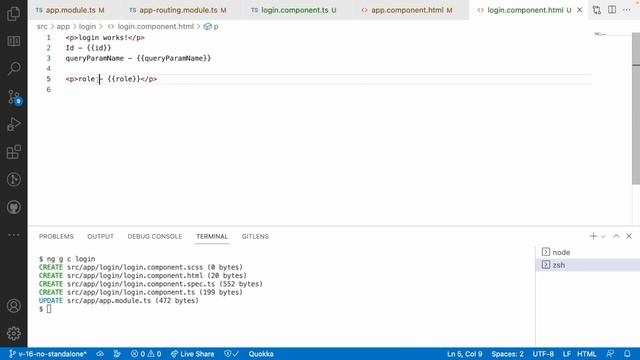Select the zsh terminal instance
Viewport: 640px width, 360px height.
(x=587, y=265)
